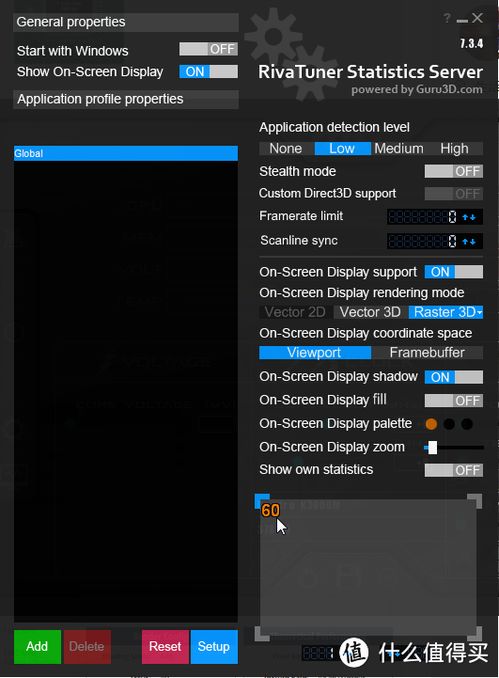
Task: Click the bottom-left OSD position corner marker
Action: [262, 633]
